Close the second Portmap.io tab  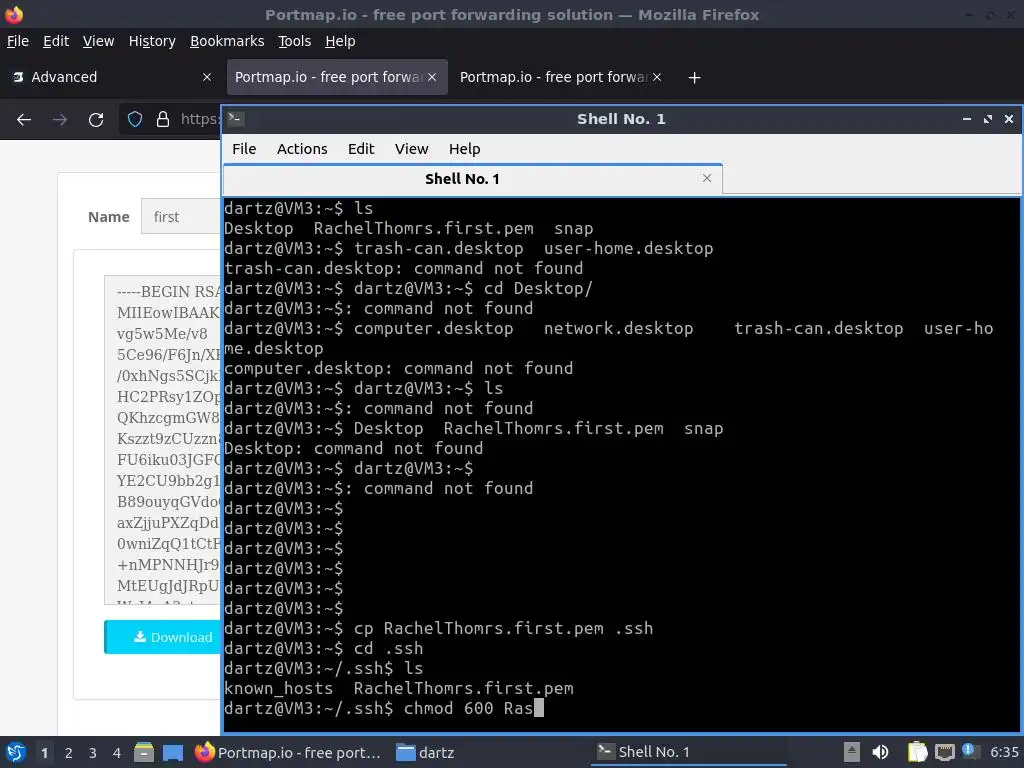[657, 77]
